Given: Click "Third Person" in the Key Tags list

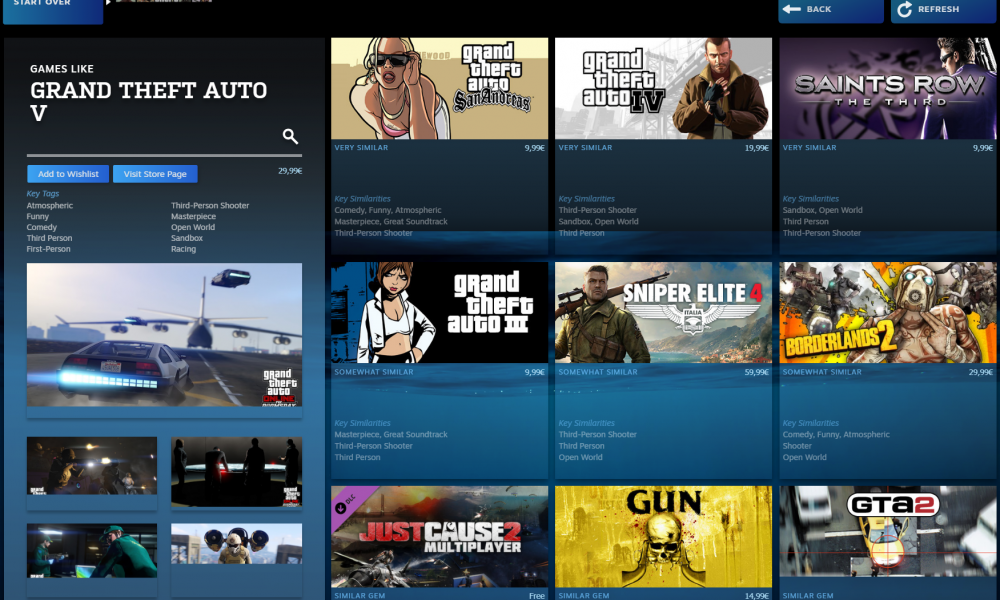Looking at the screenshot, I should pos(49,238).
